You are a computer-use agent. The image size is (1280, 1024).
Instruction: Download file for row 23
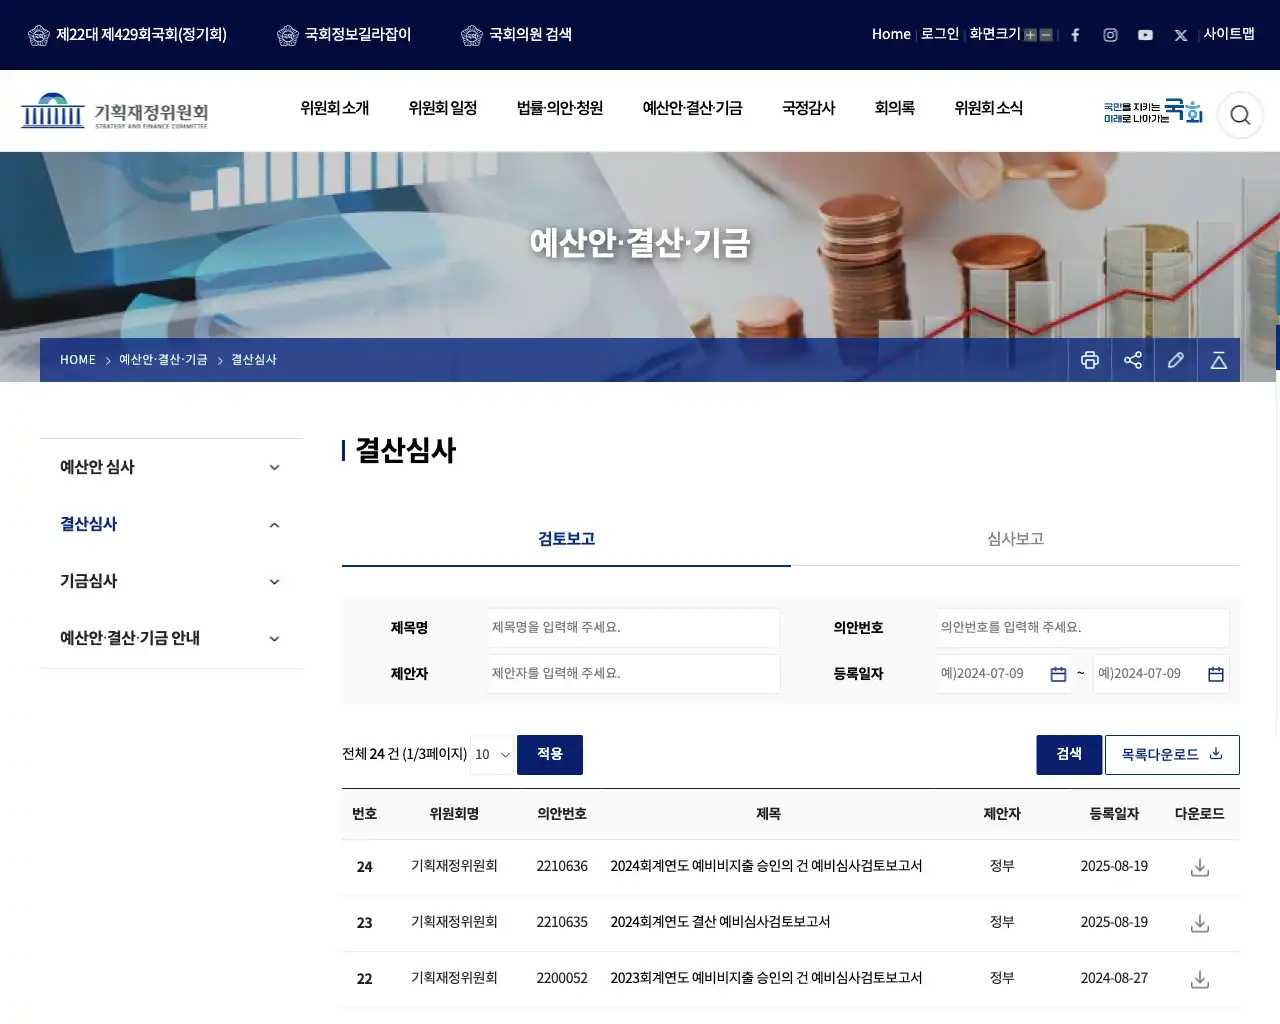point(1200,923)
